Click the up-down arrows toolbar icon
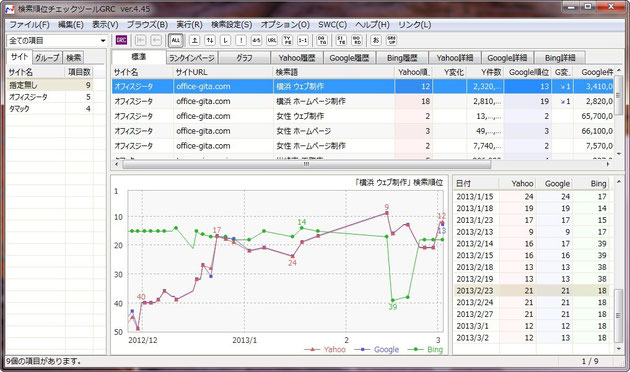The image size is (630, 372). click(x=210, y=40)
